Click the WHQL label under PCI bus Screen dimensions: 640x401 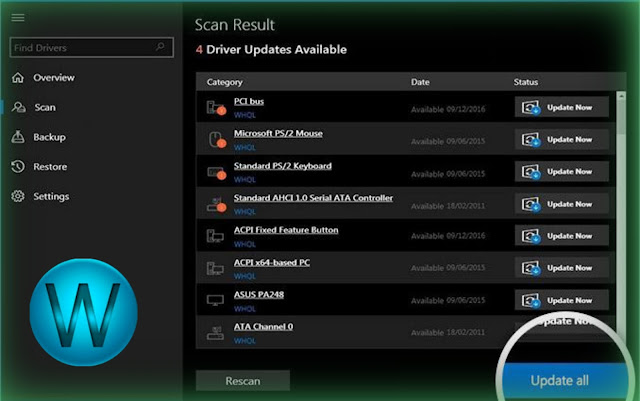tap(244, 115)
